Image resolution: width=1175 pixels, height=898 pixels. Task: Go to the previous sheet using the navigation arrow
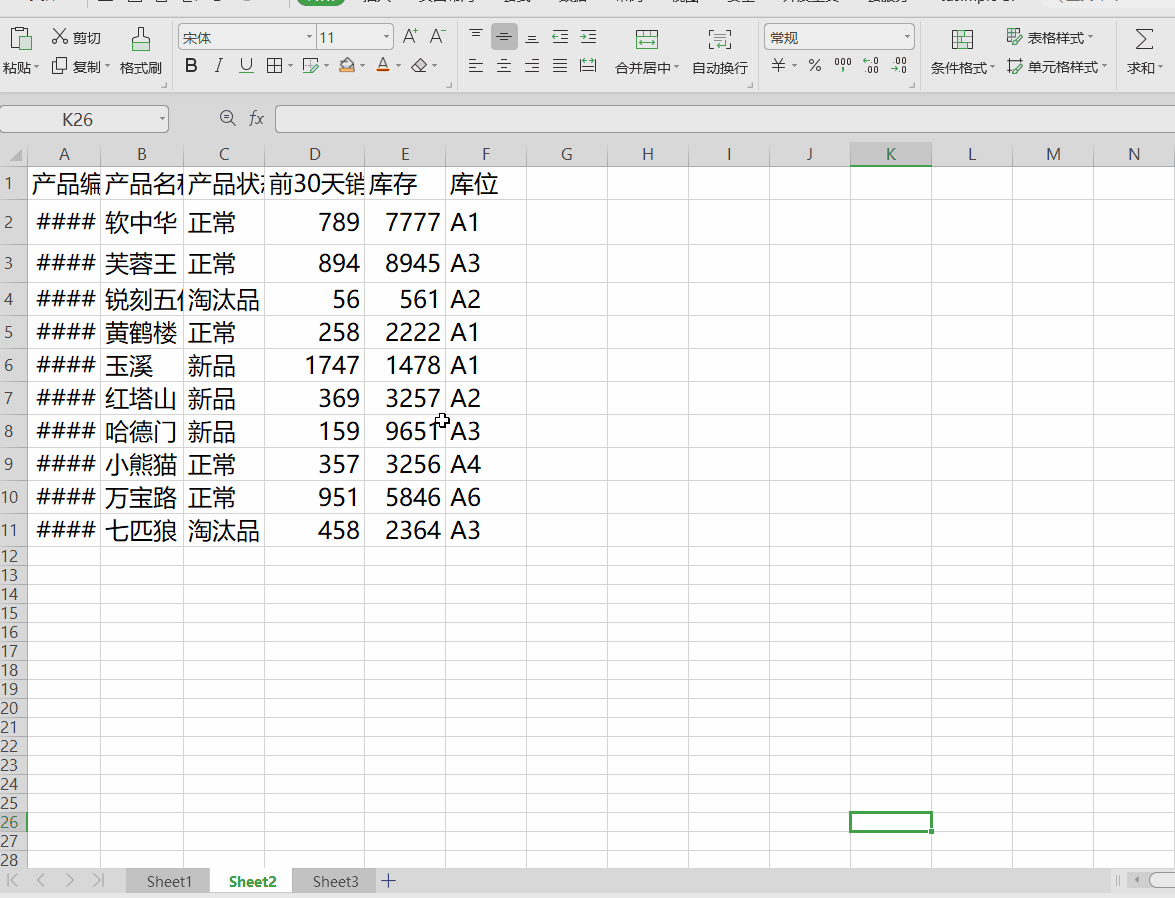point(41,881)
